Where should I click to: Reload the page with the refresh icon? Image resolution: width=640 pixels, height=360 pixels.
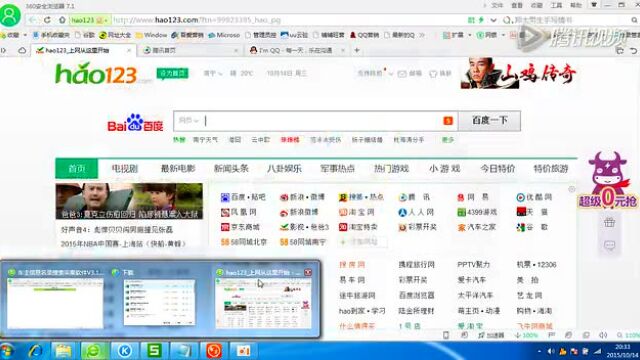pos(47,20)
